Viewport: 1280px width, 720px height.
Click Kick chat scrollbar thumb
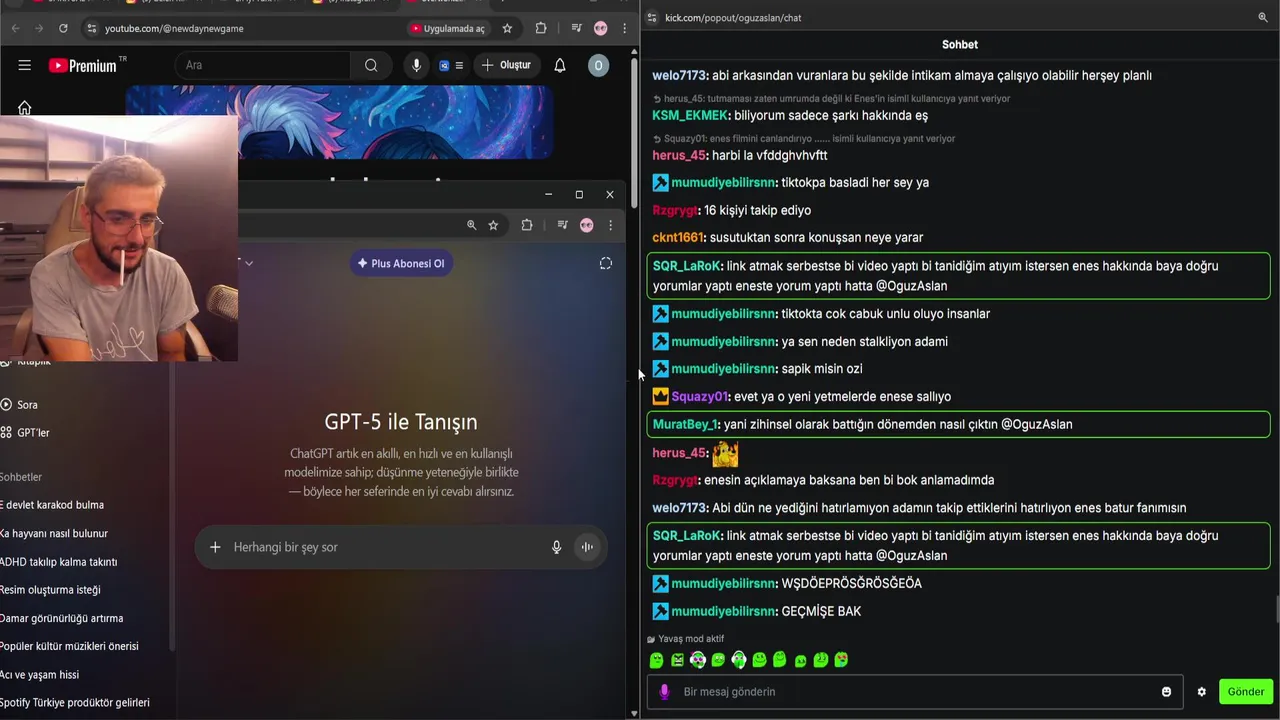[x=1276, y=608]
